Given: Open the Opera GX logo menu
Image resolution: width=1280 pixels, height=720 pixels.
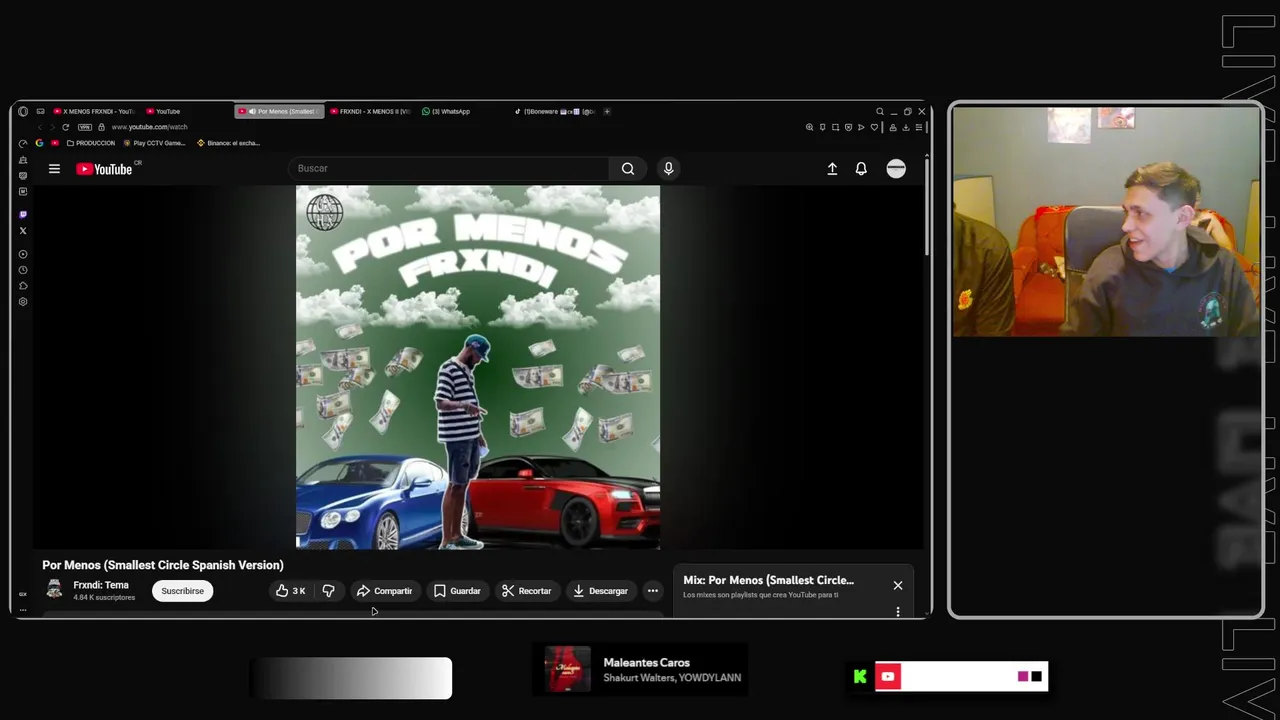Looking at the screenshot, I should [23, 111].
